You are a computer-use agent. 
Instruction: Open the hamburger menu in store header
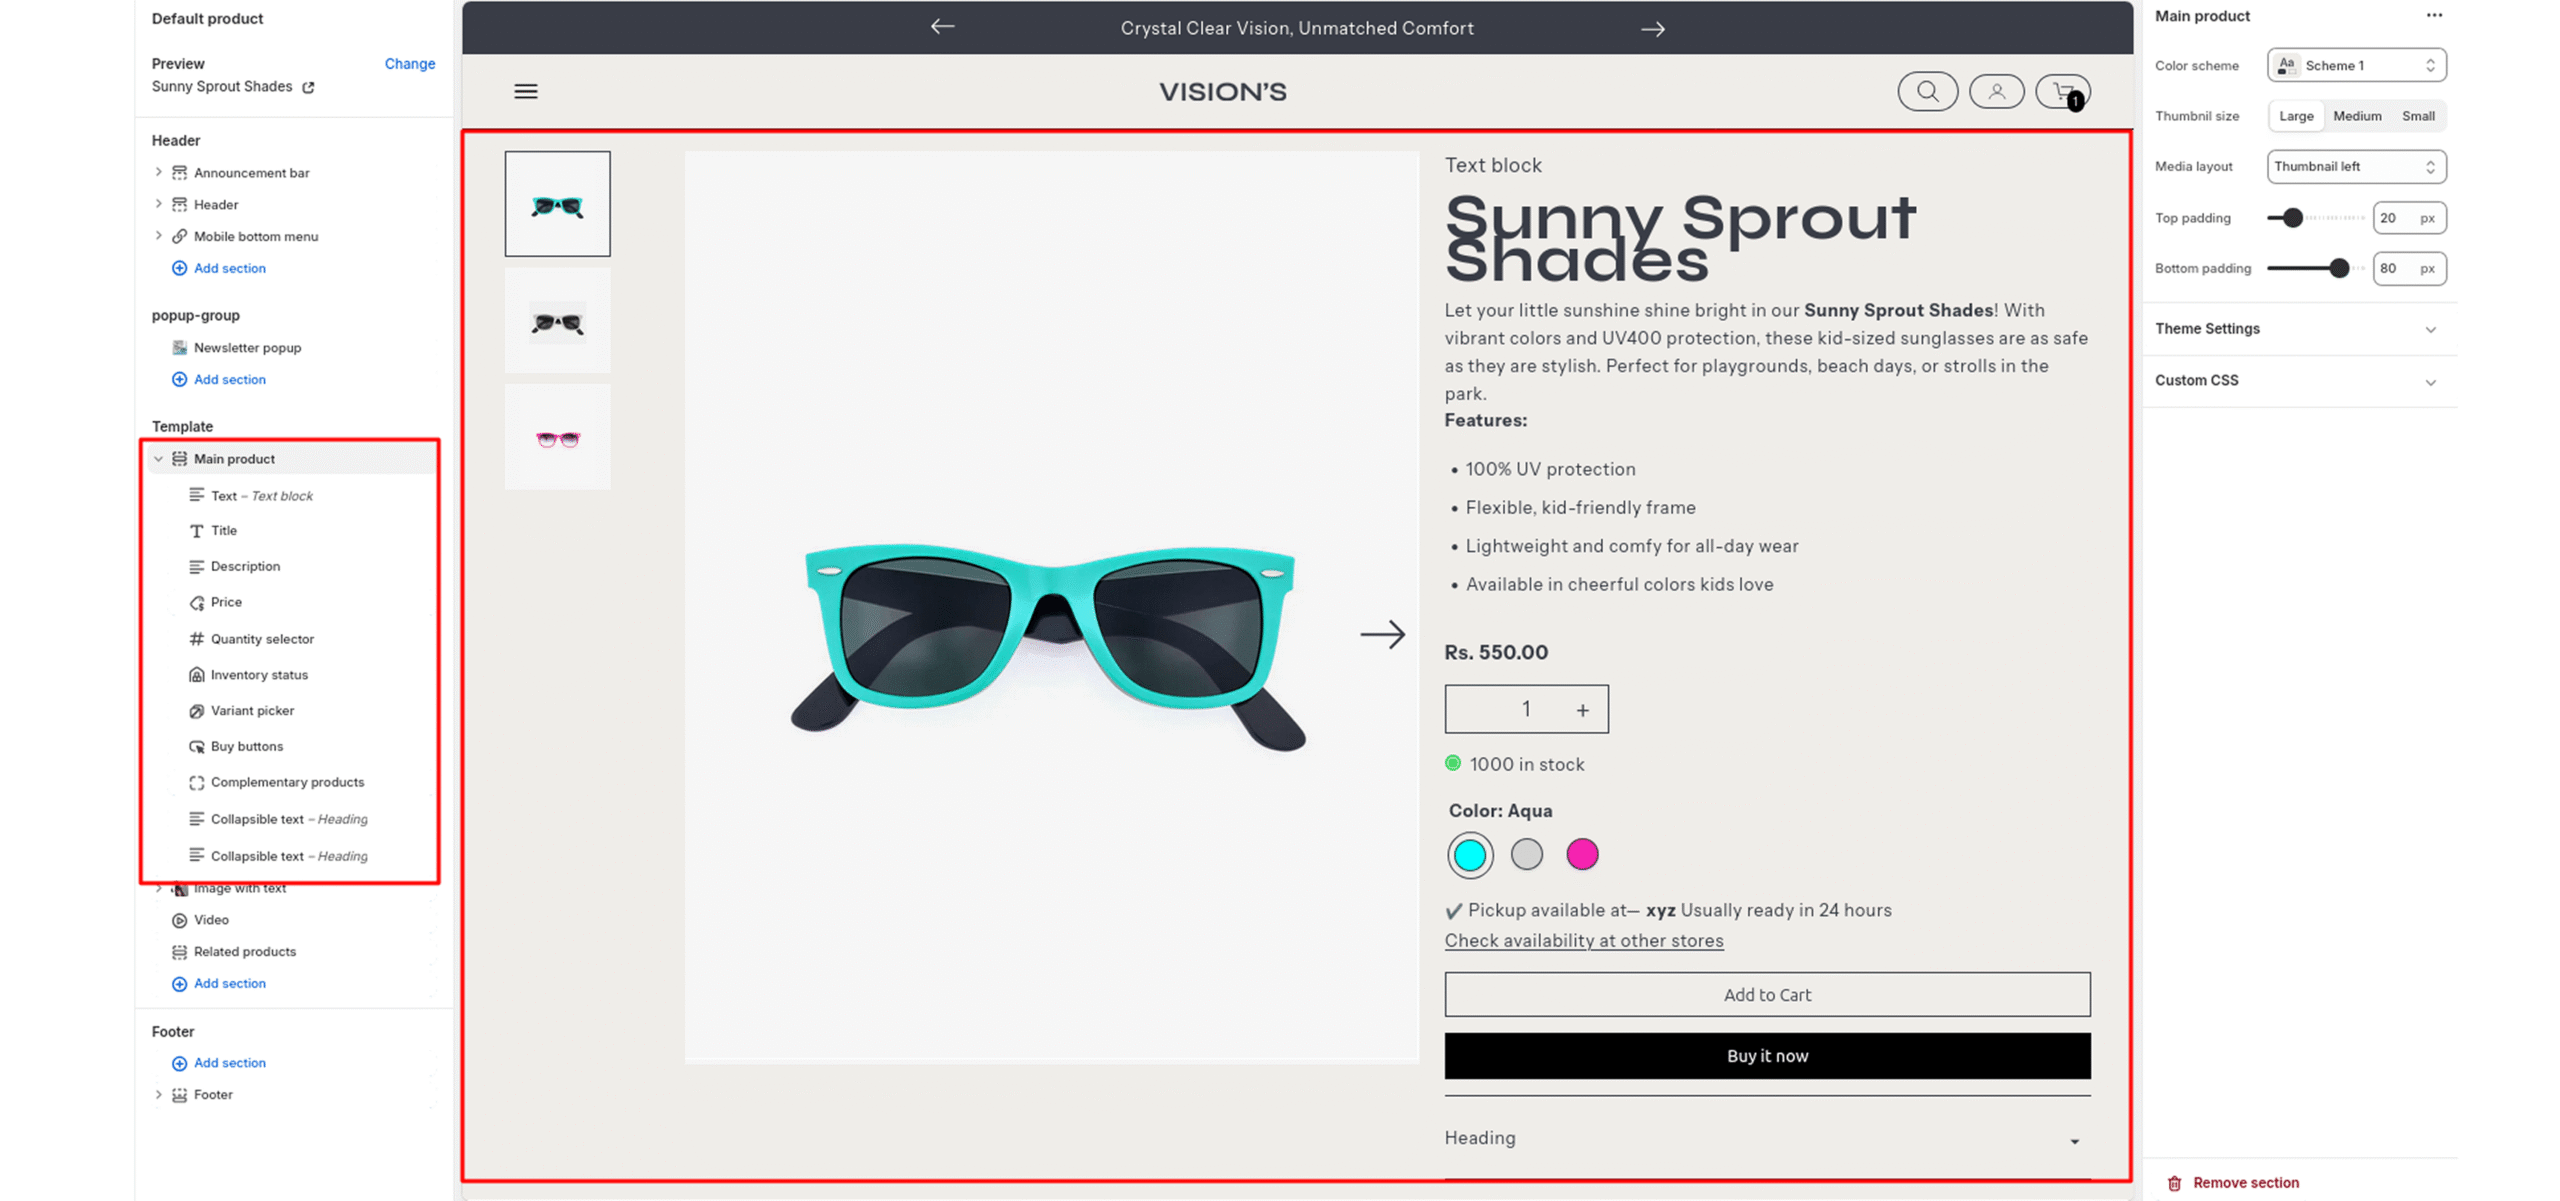pos(525,91)
